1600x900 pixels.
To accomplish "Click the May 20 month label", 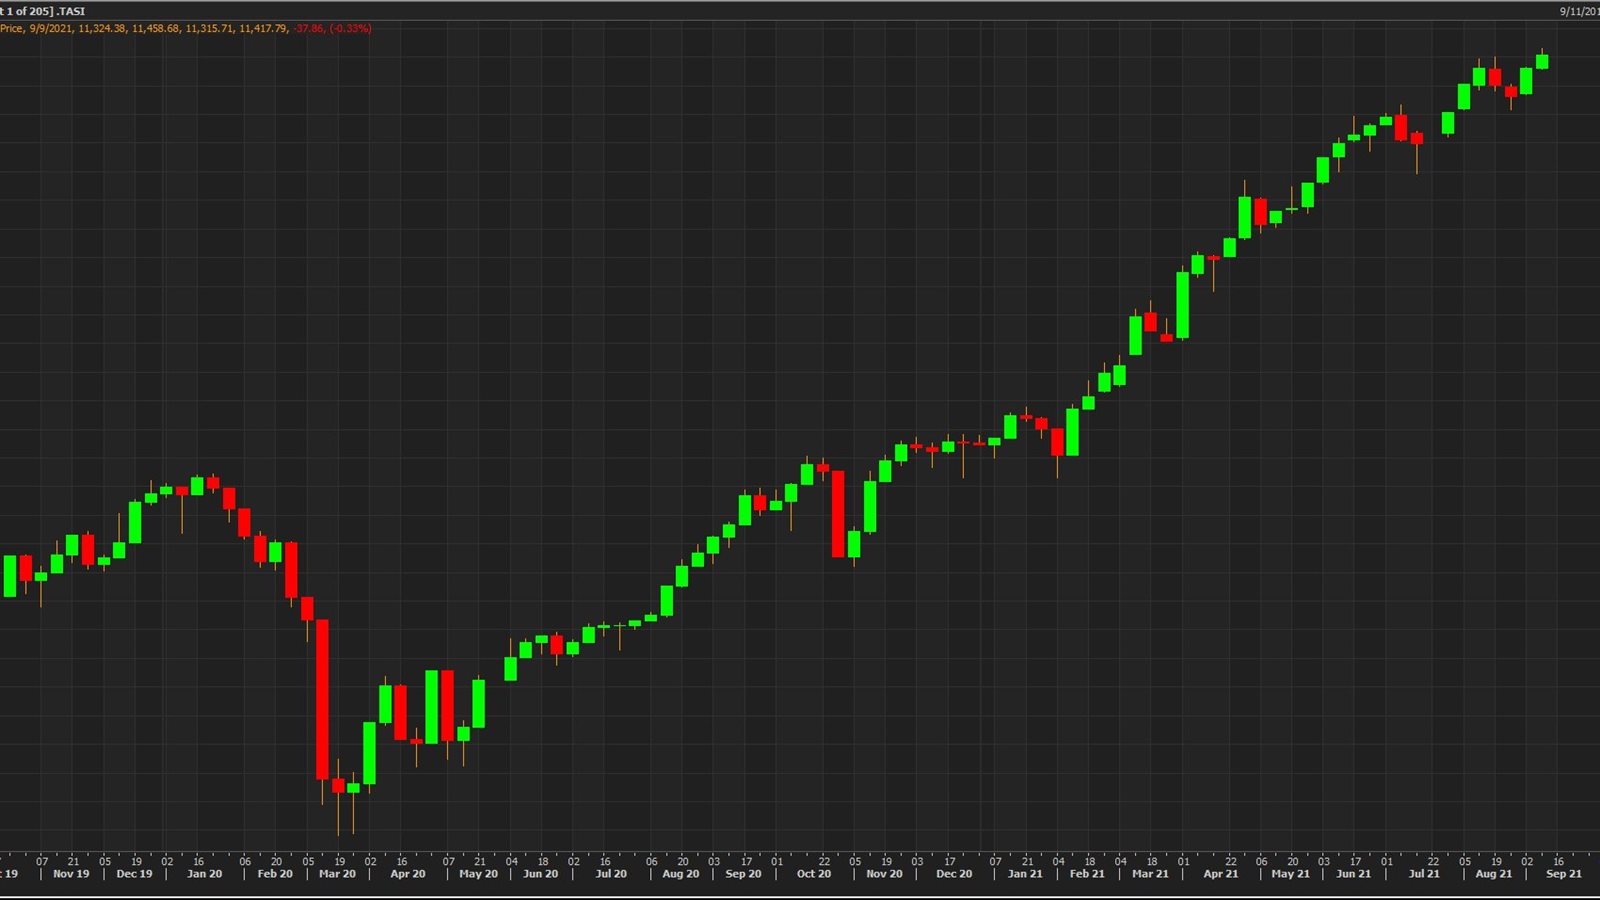I will tap(478, 874).
